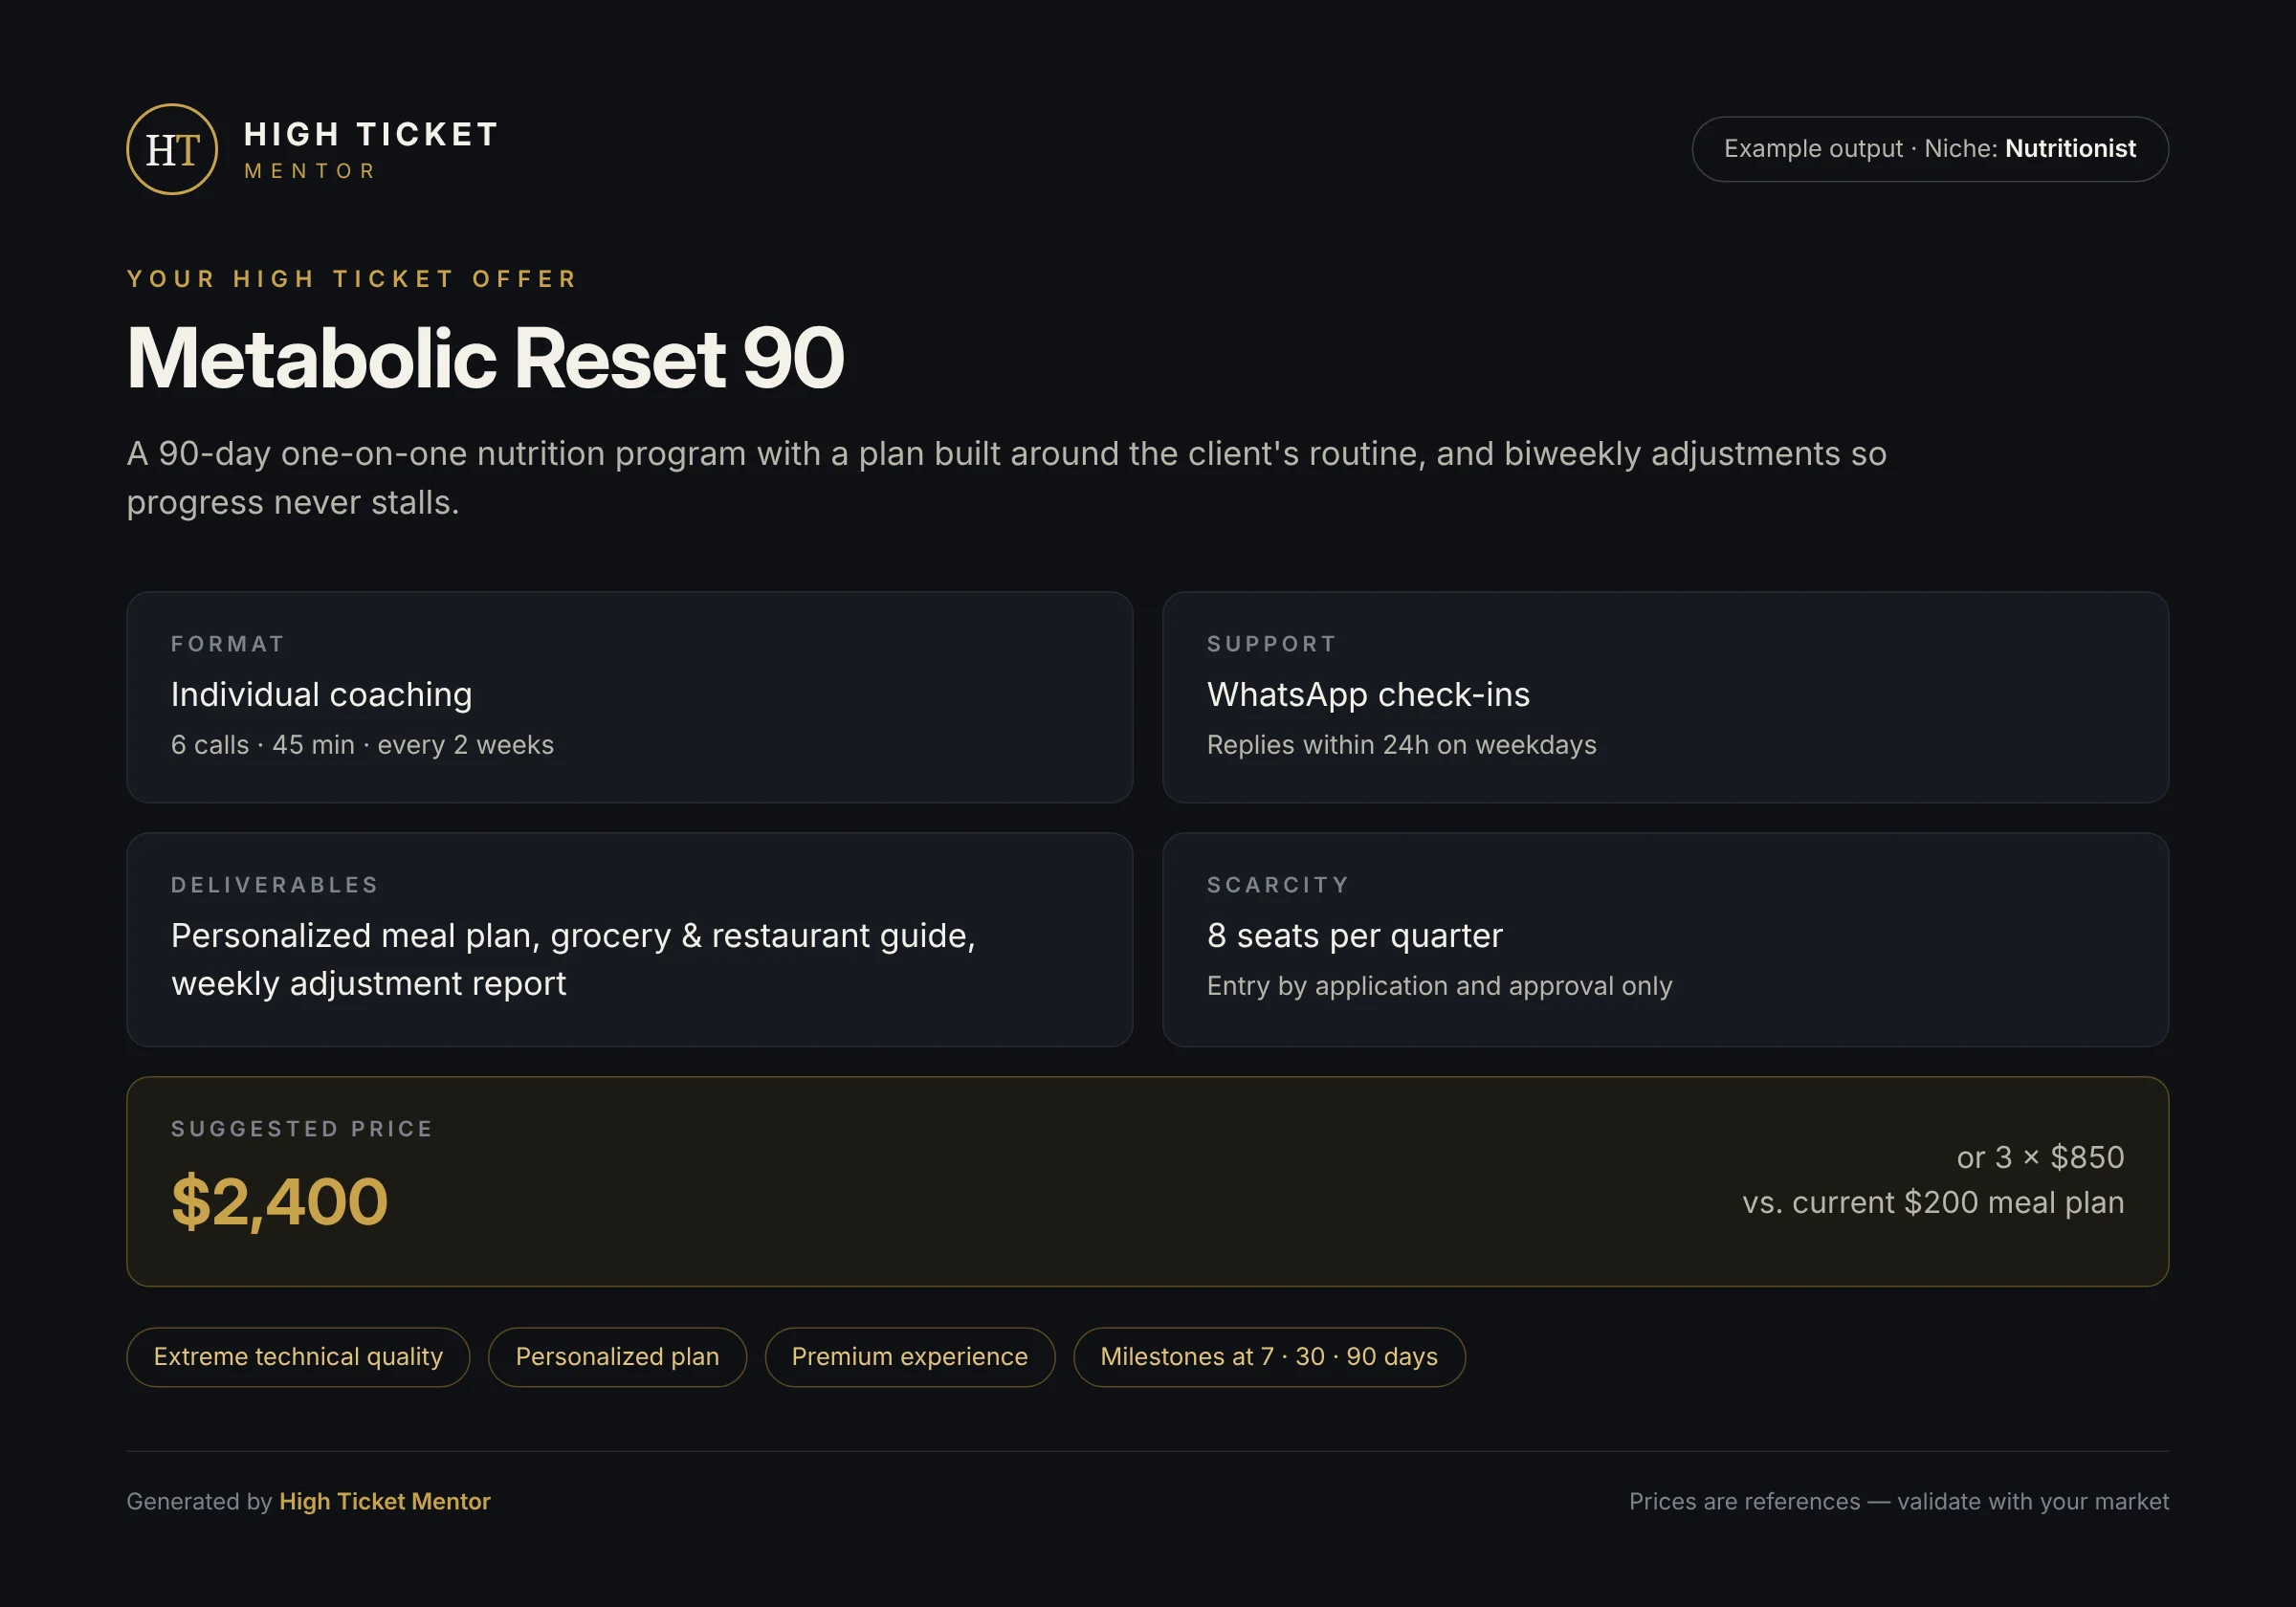Open the High Ticket Mentor footer link
Screen dimensions: 2296x1607
click(385, 1501)
